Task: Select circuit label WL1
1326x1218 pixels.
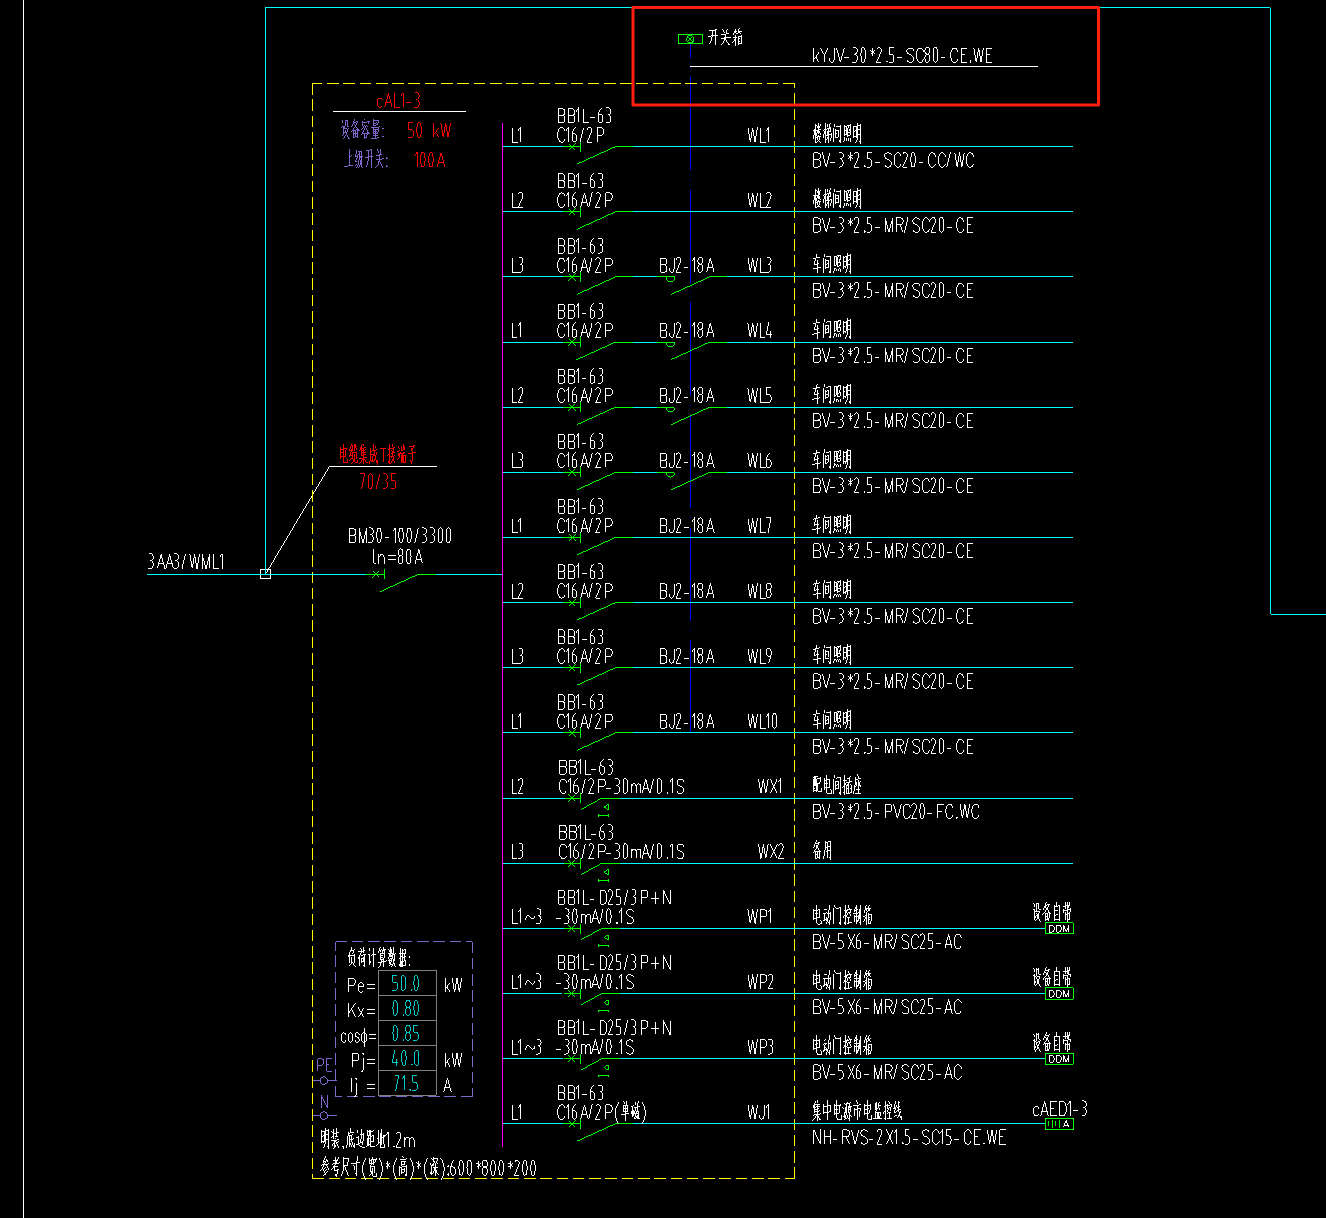Action: point(759,136)
